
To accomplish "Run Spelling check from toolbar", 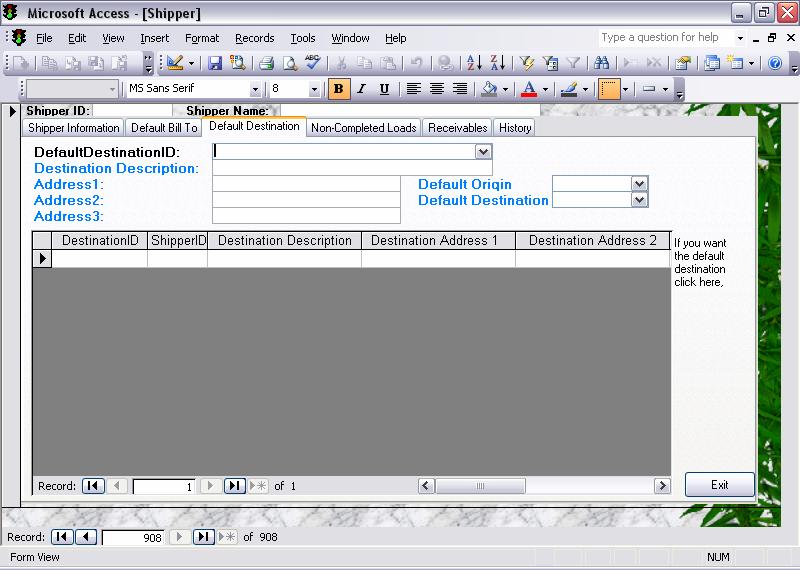I will tap(312, 63).
